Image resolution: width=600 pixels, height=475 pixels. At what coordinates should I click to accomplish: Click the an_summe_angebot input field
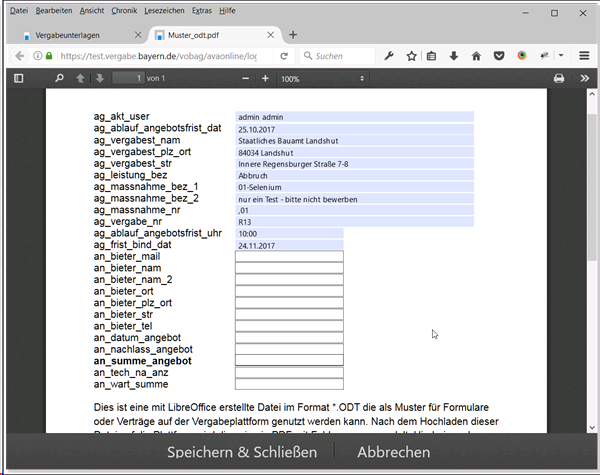coord(289,359)
